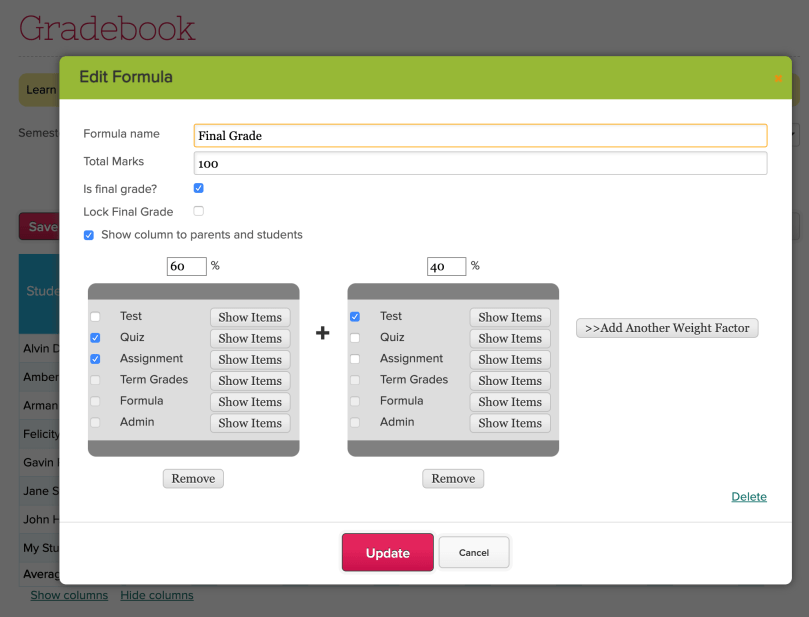The image size is (809, 617).
Task: Show Items for Admin in 40% group
Action: [x=510, y=423]
